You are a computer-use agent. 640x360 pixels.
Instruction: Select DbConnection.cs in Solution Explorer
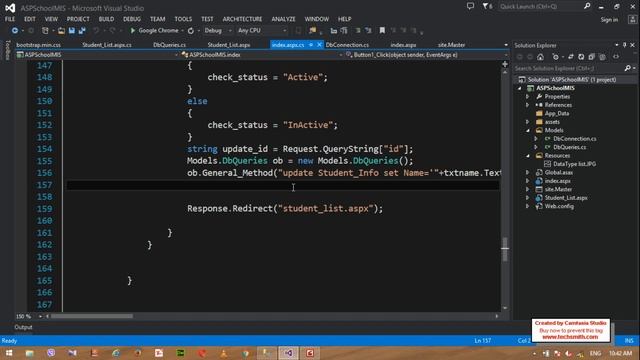click(575, 139)
